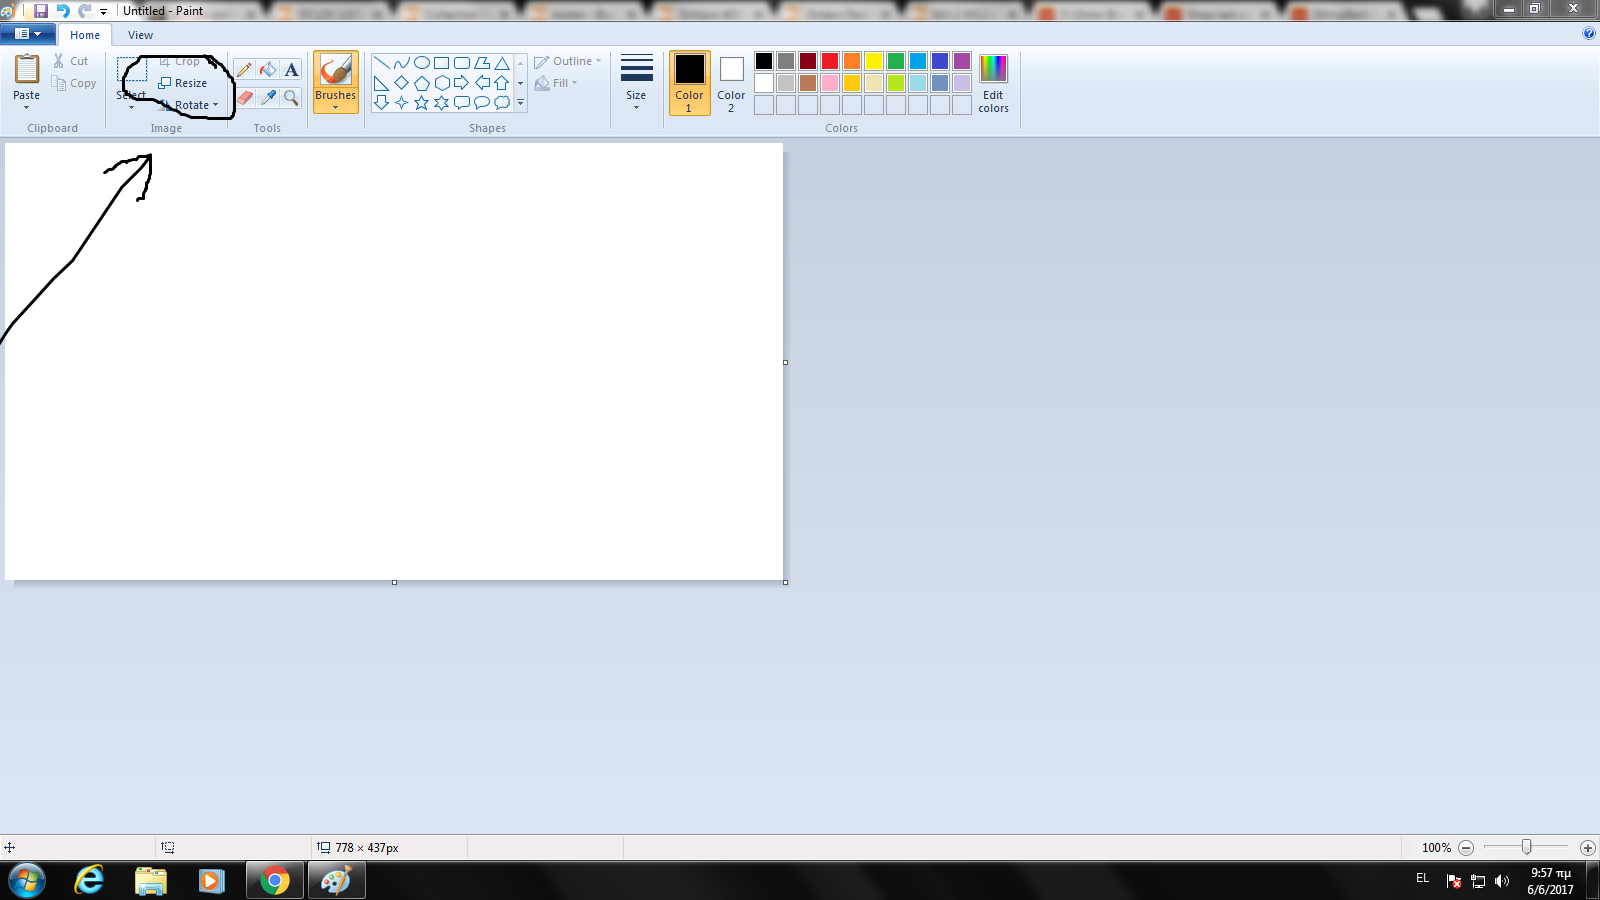Pick the Color picker eyedropper tool
Image resolution: width=1600 pixels, height=900 pixels.
[x=268, y=97]
